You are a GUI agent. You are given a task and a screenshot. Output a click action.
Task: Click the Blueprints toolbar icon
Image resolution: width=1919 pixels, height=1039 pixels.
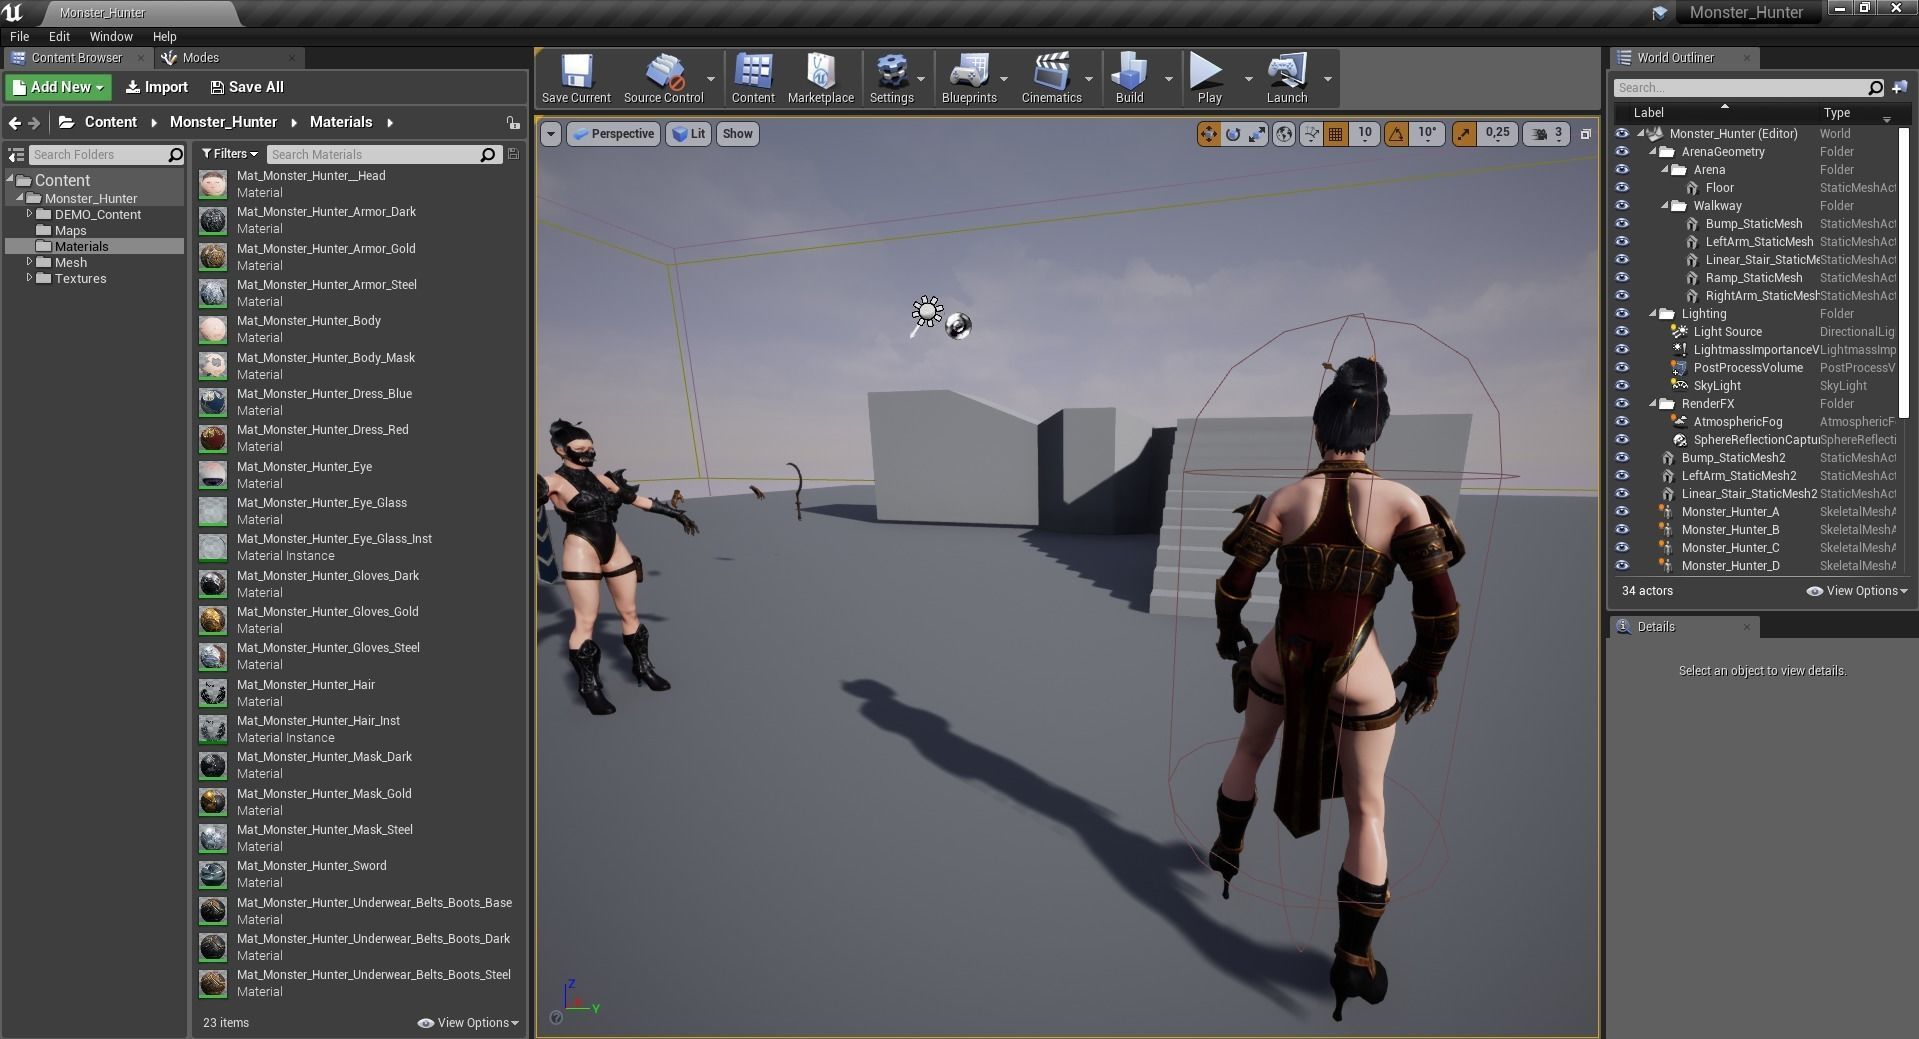[x=969, y=78]
